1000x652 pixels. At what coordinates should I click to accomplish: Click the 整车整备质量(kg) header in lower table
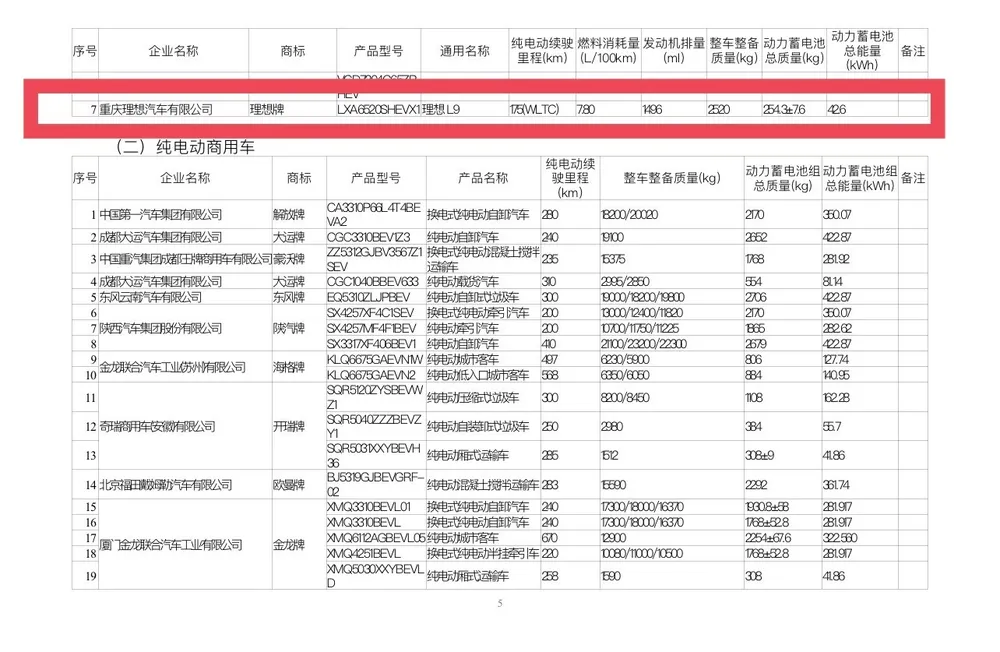672,178
